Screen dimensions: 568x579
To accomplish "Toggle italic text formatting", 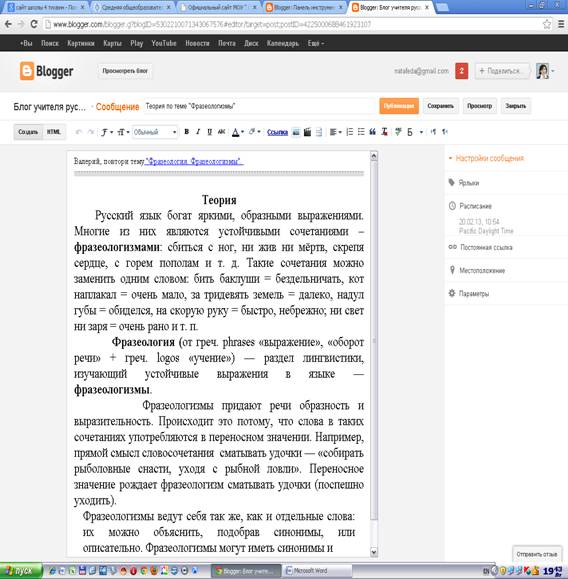I will pos(198,132).
